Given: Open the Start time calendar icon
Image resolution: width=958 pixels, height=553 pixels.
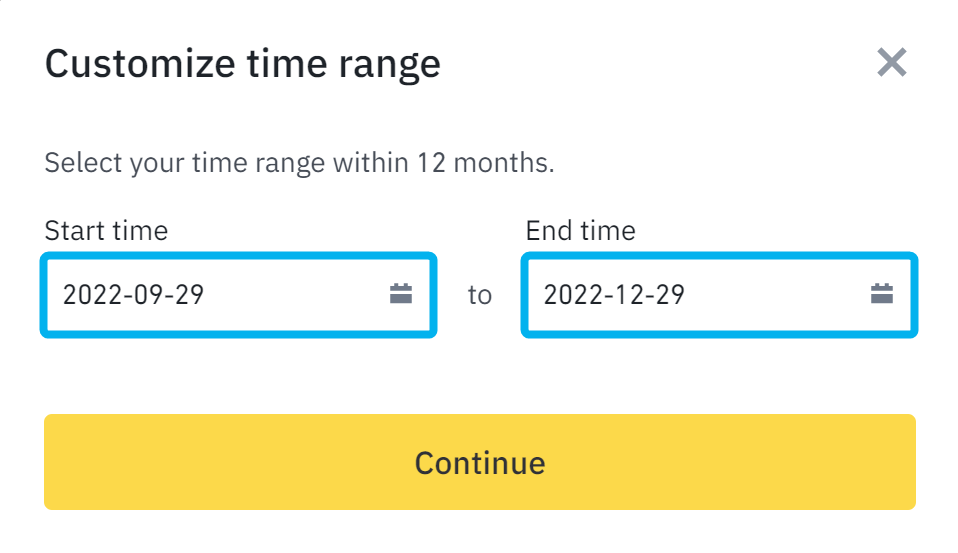Looking at the screenshot, I should click(x=401, y=294).
